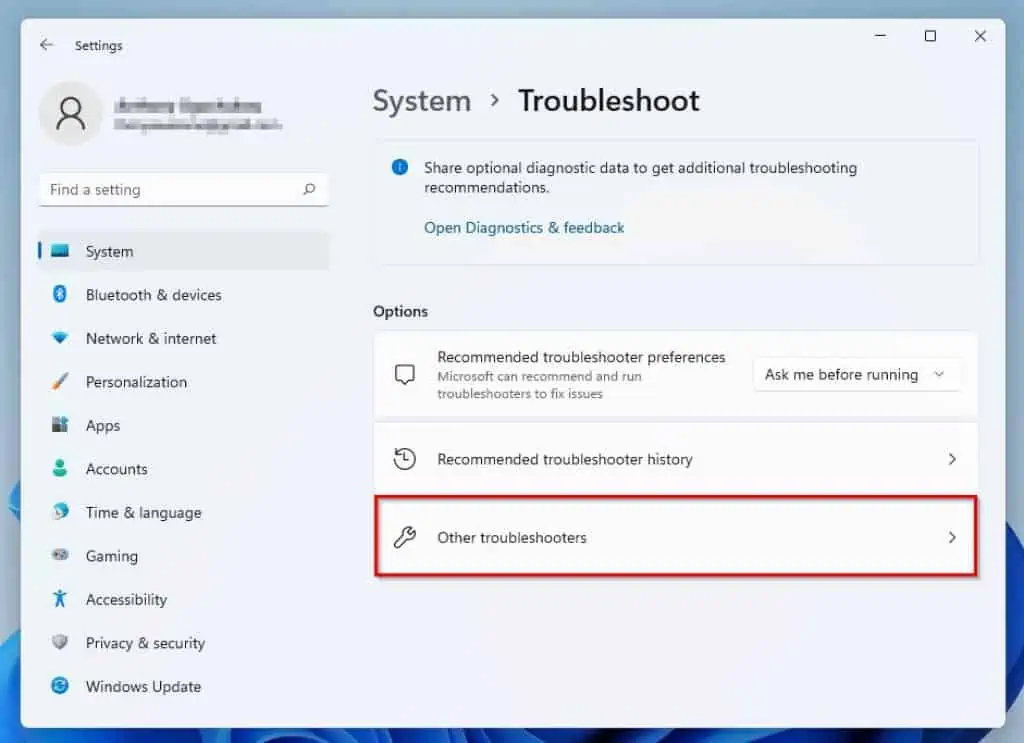The width and height of the screenshot is (1024, 743).
Task: Click the Apps icon in sidebar
Action: (x=59, y=424)
